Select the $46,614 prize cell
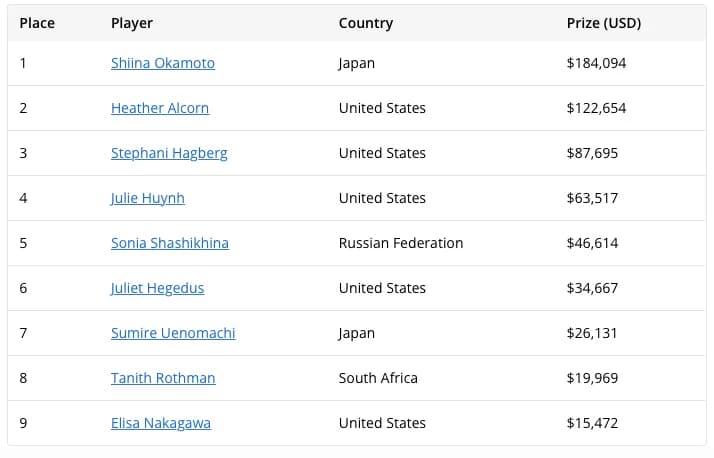714x458 pixels. 592,243
